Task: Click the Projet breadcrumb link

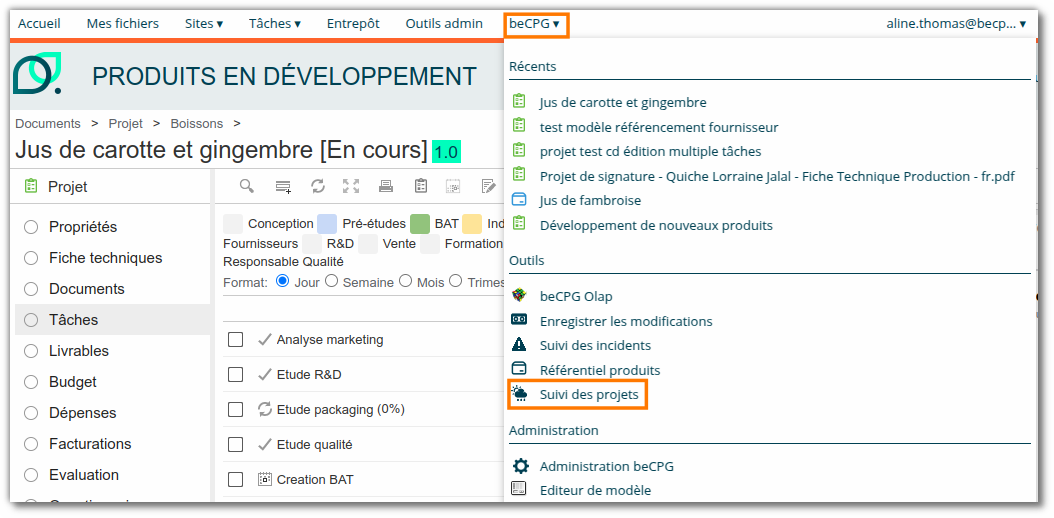Action: 126,124
